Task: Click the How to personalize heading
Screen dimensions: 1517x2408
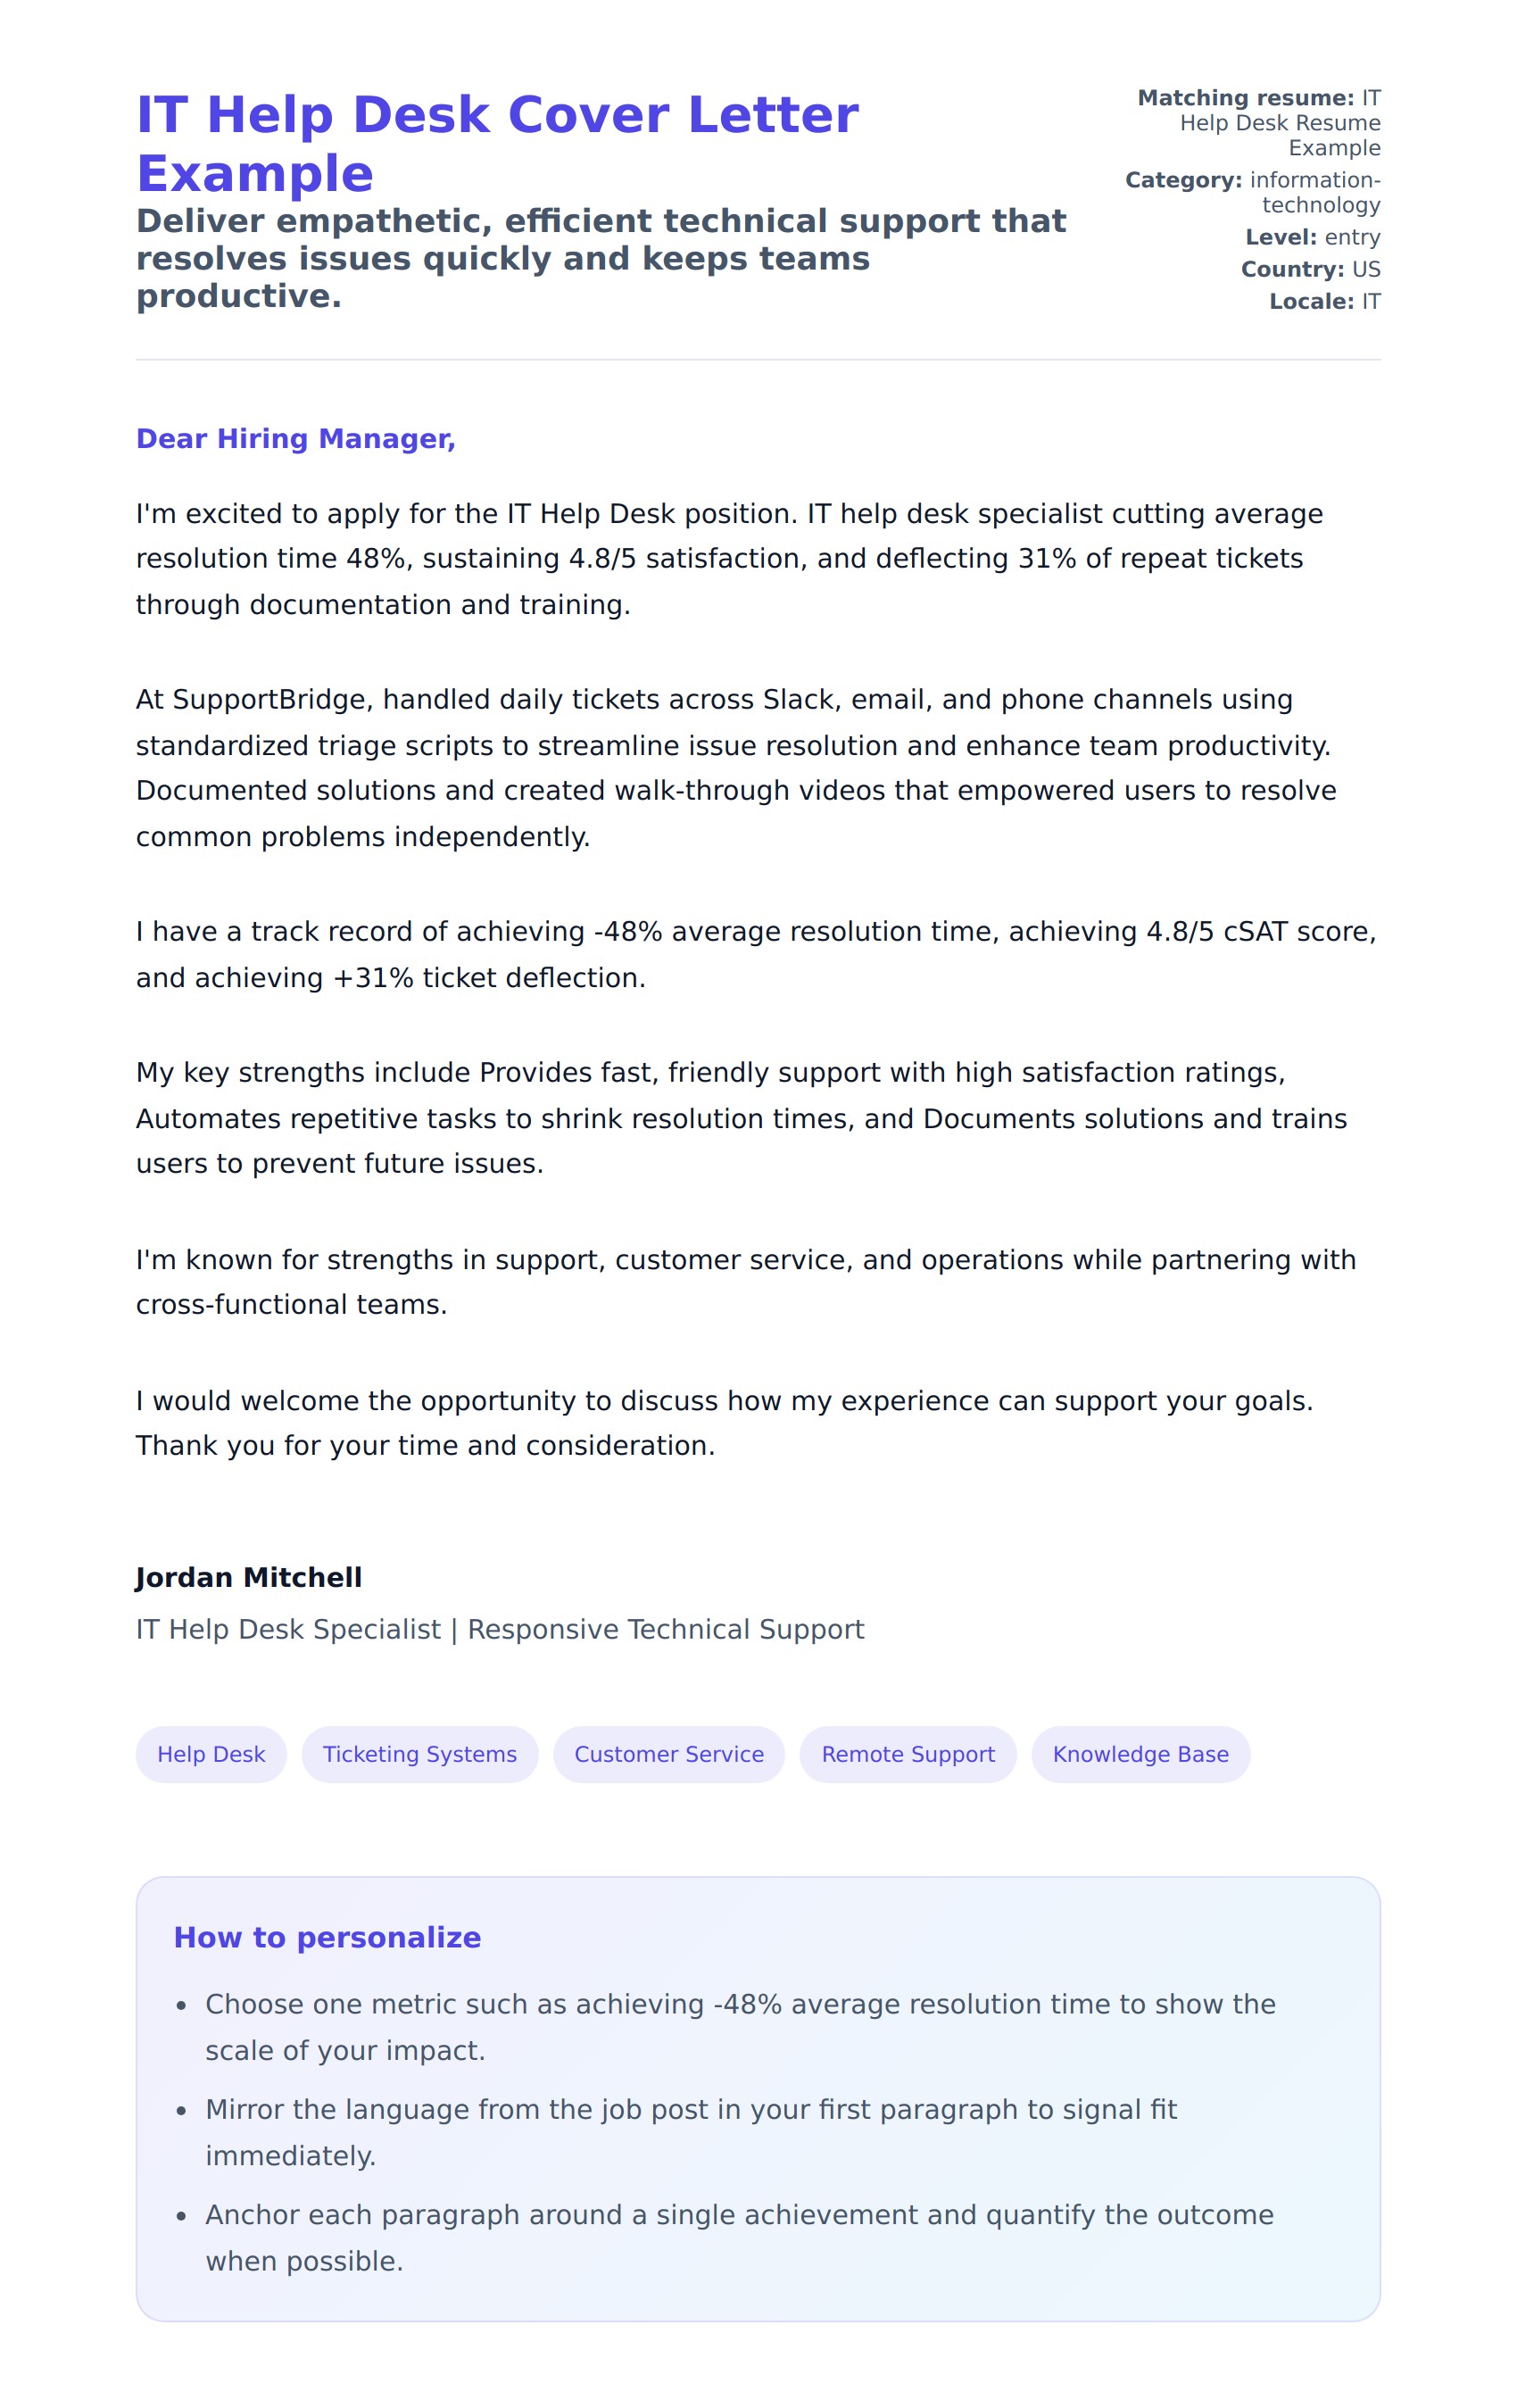Action: click(327, 1937)
